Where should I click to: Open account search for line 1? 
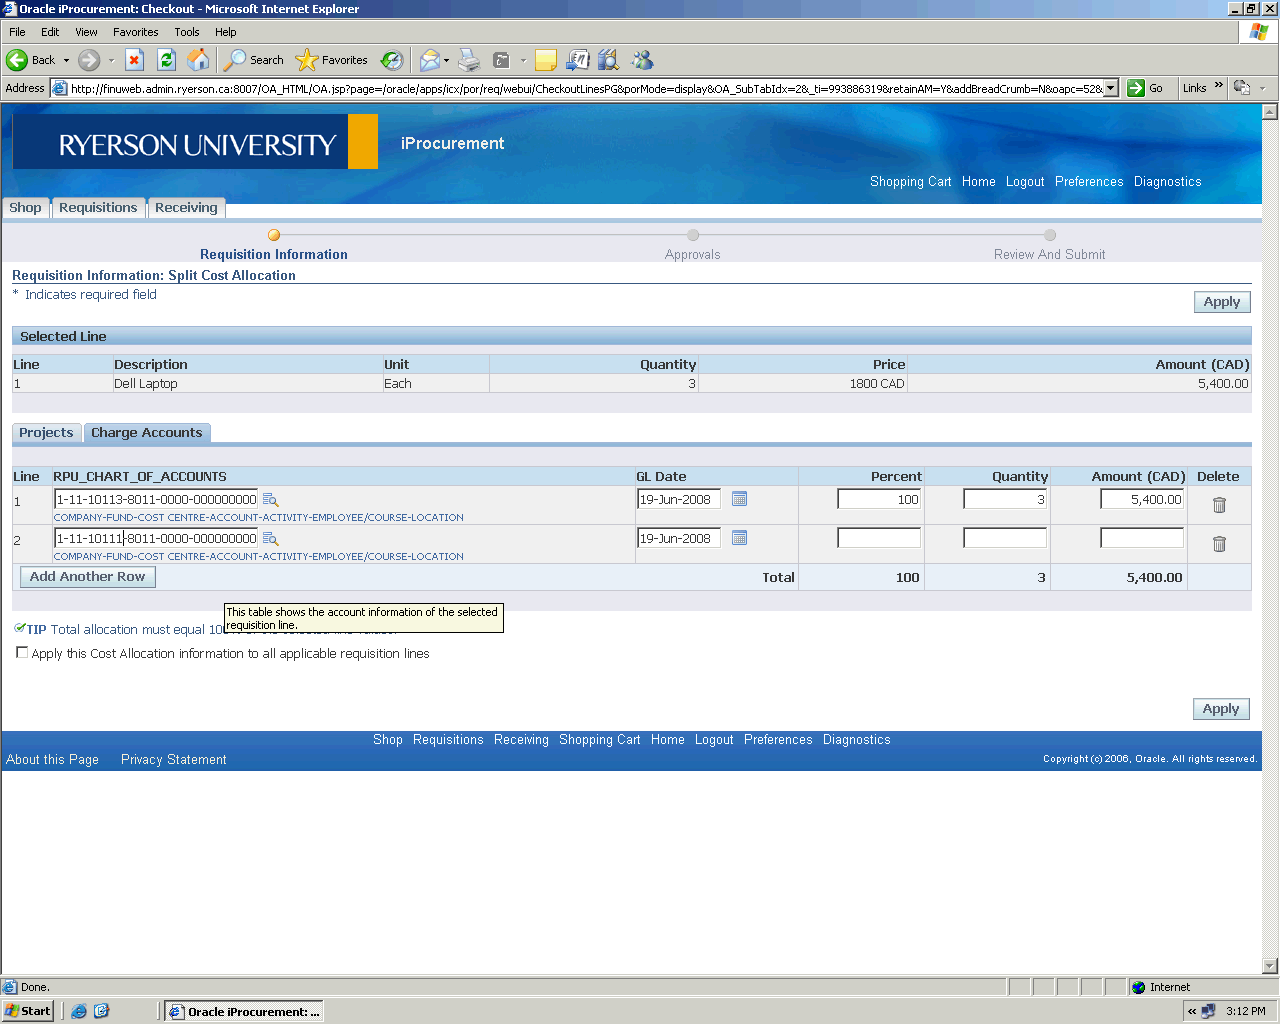tap(270, 500)
